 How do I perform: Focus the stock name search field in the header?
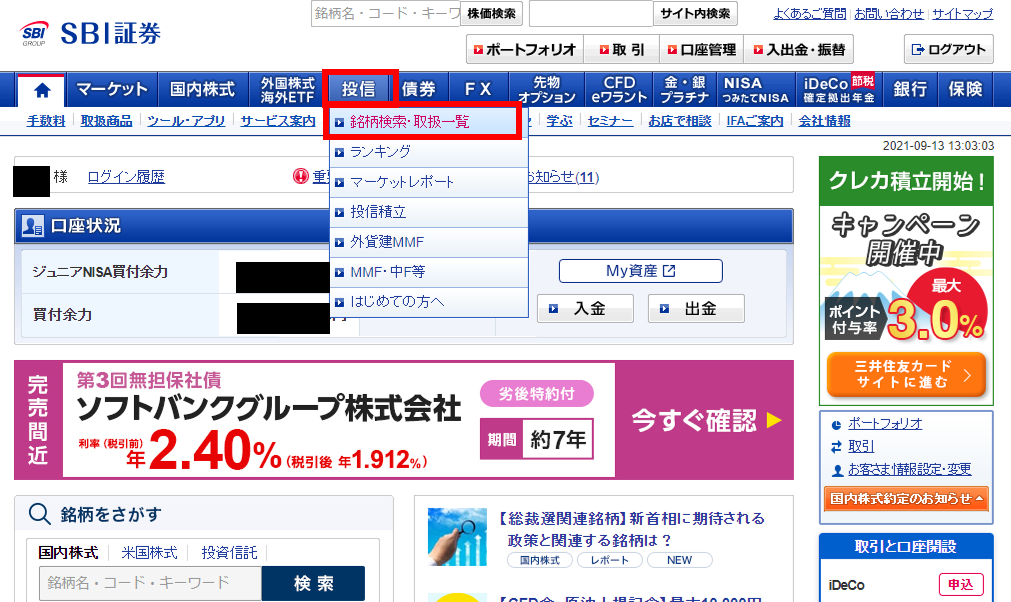tap(386, 14)
